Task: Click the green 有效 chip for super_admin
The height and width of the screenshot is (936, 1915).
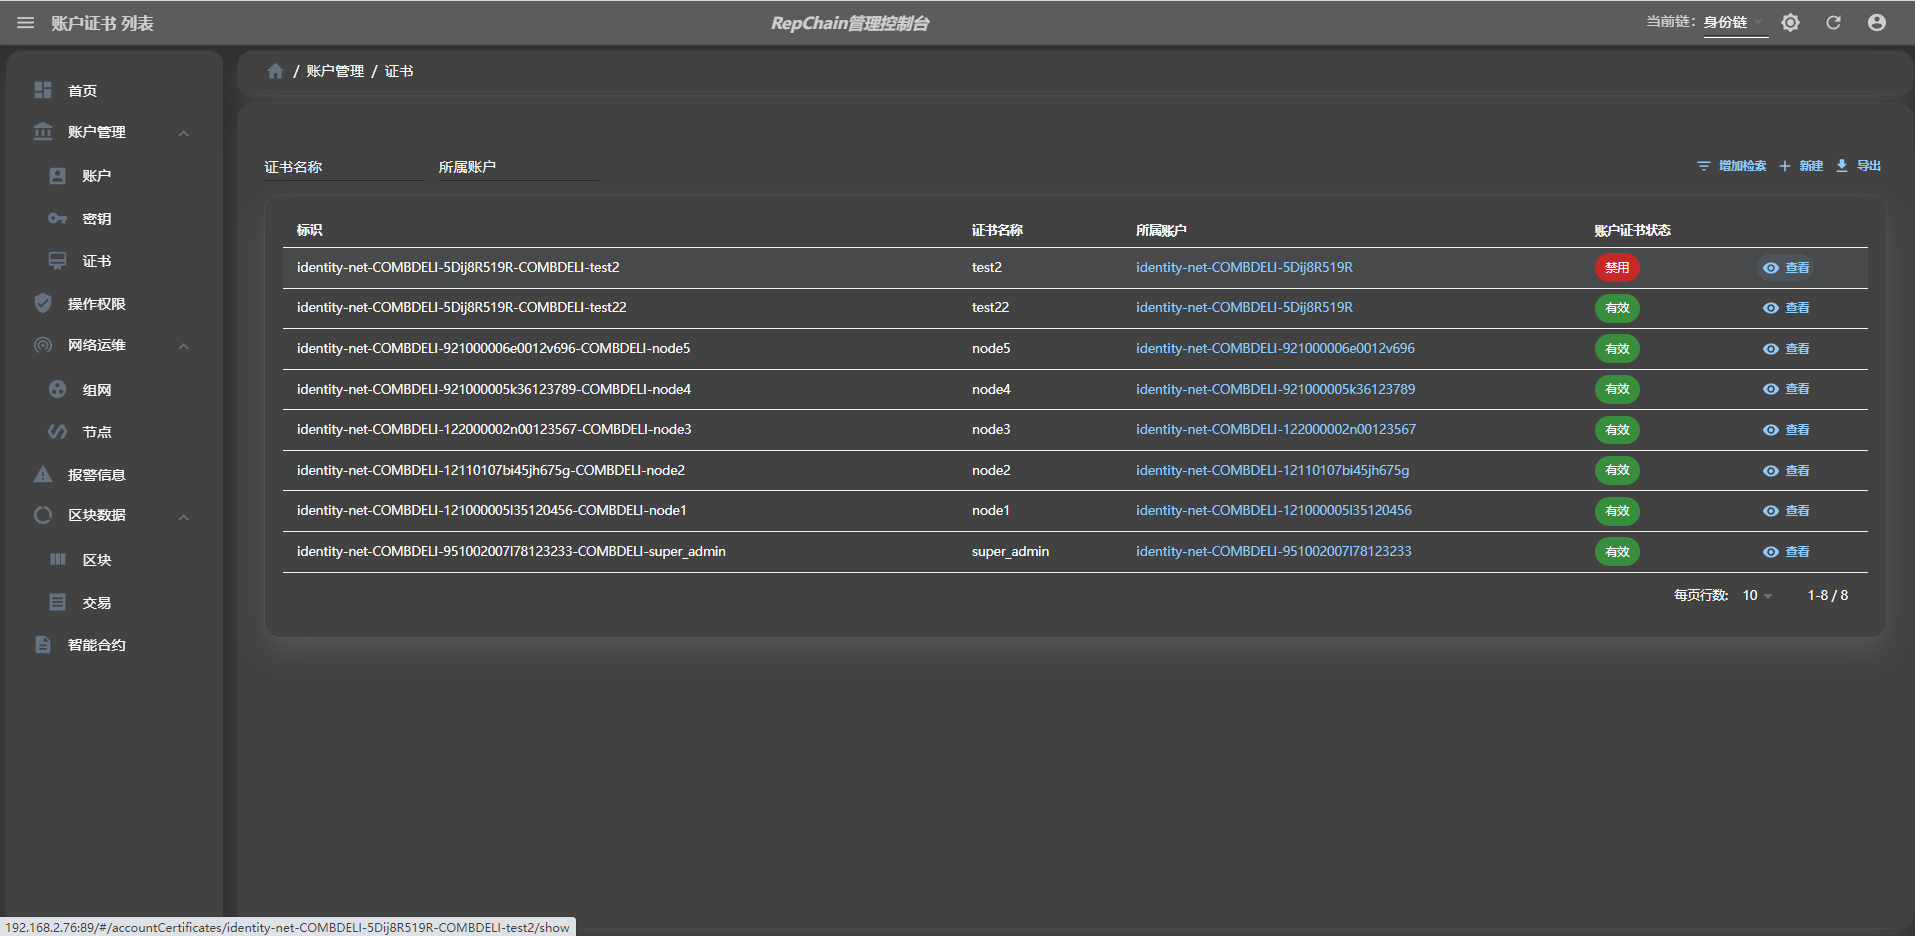Action: (x=1617, y=552)
